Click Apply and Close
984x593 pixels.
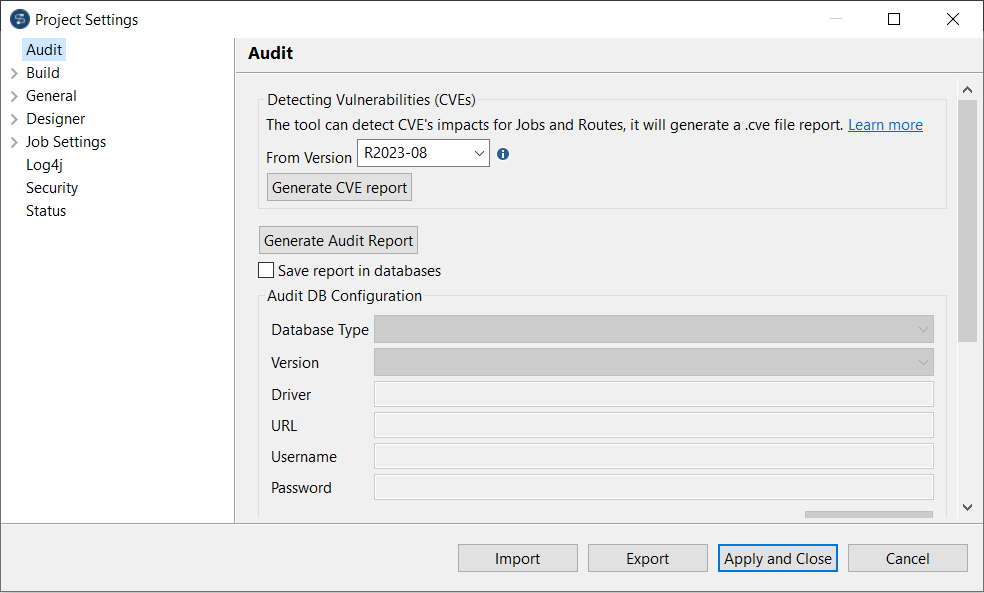777,558
